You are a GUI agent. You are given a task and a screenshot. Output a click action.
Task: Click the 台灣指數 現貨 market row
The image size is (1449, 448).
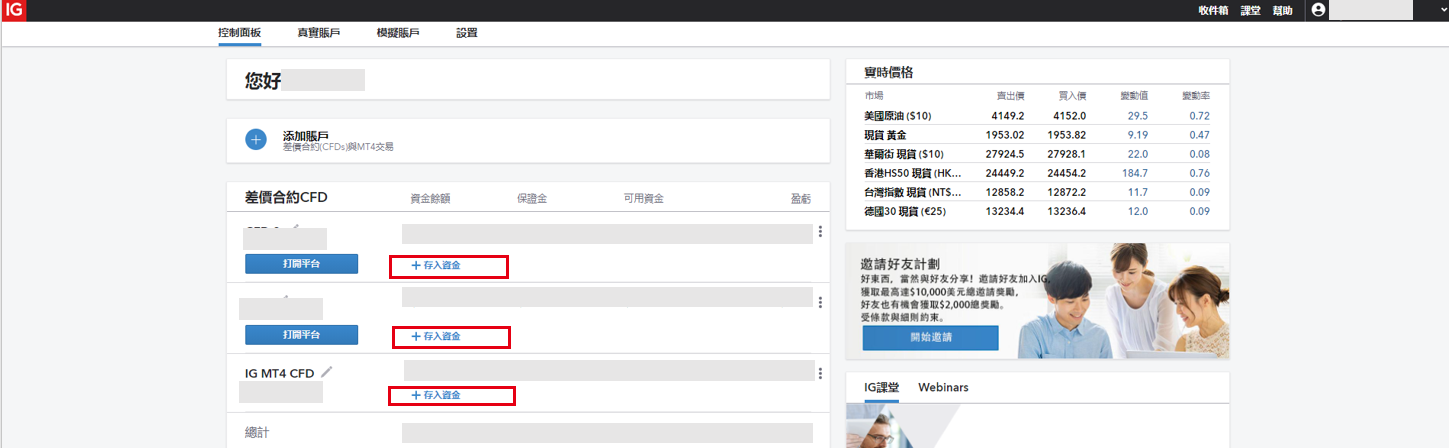point(1037,192)
